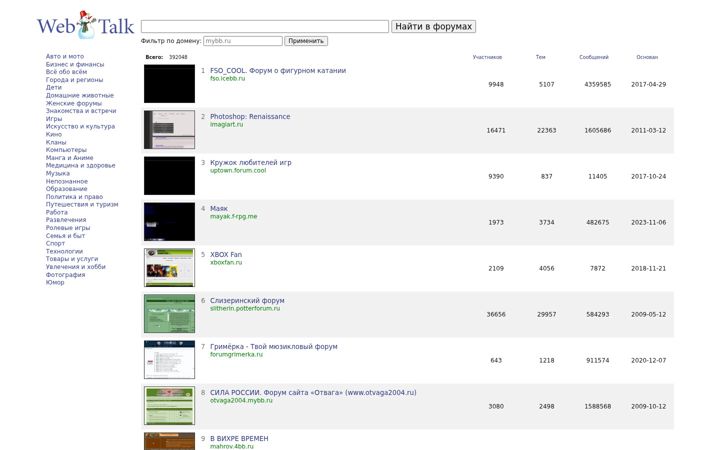Open the 'Дети' category
Viewport: 720px width, 450px height.
(x=53, y=87)
